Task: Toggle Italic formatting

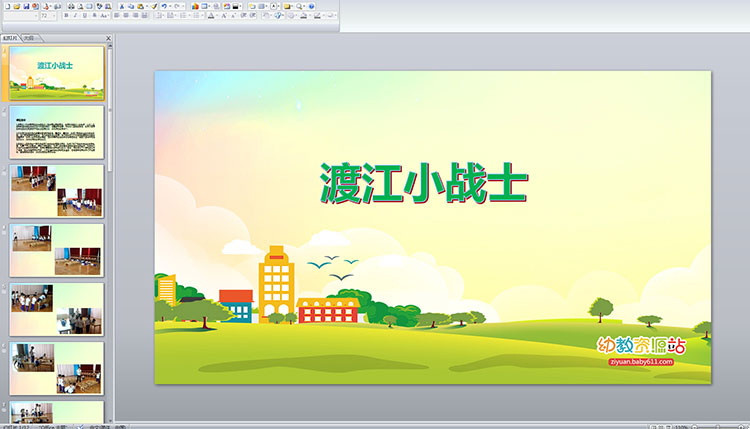Action: 75,15
